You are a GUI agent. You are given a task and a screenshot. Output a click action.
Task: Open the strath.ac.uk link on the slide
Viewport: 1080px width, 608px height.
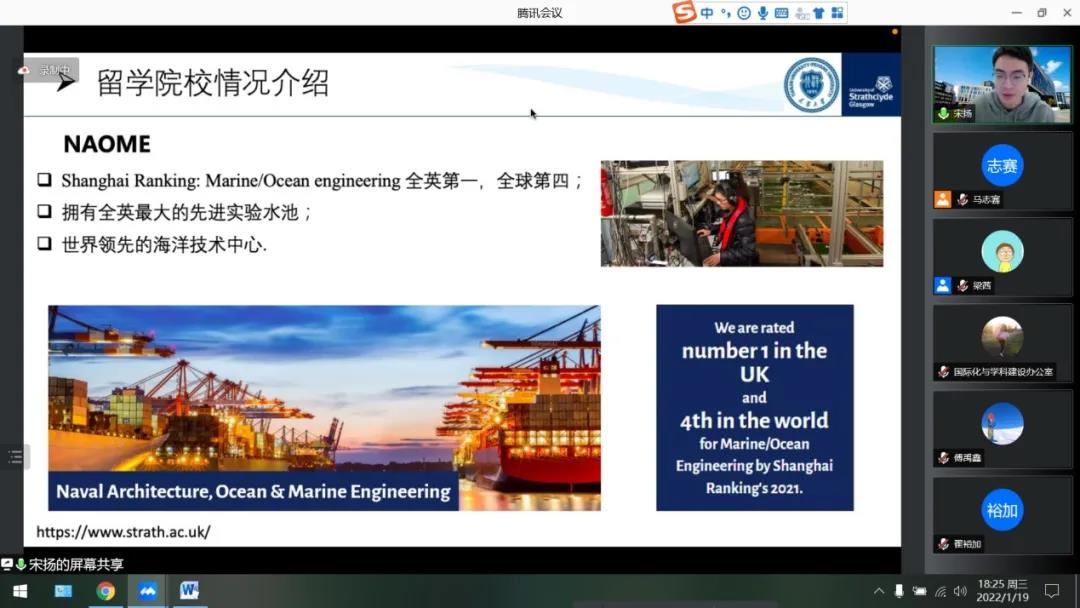point(123,532)
